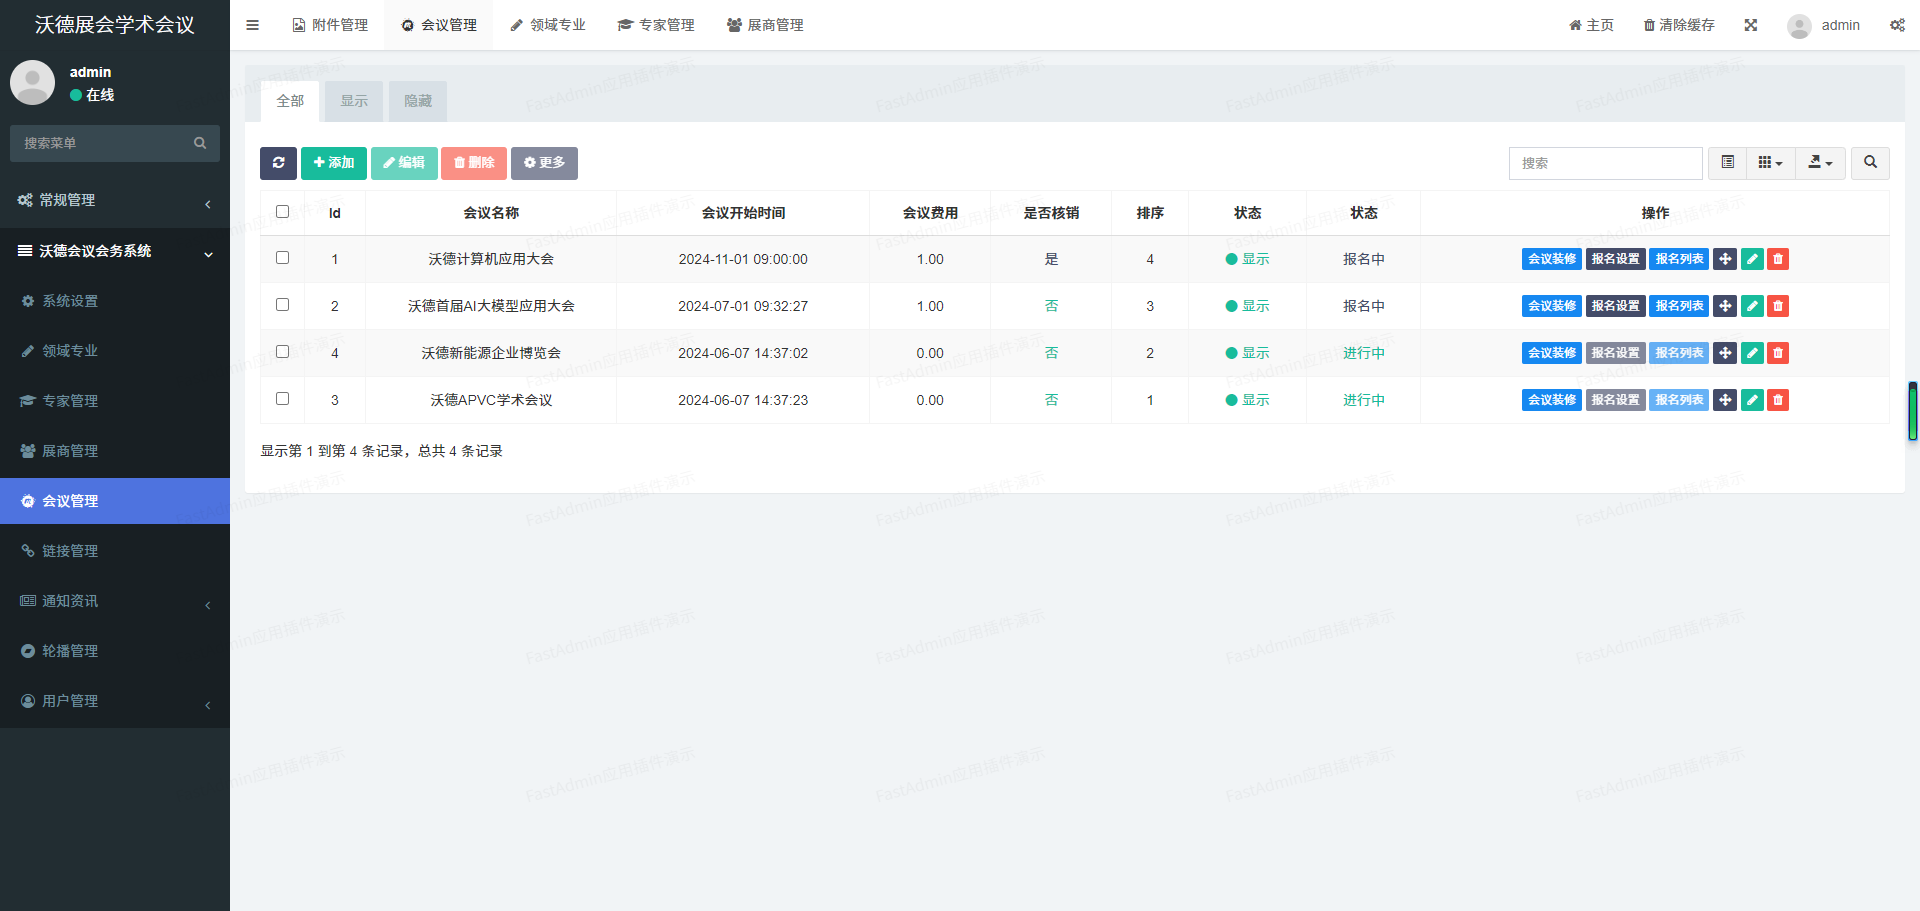This screenshot has width=1920, height=911.
Task: Click 报名设置 for 沃德首届AI大模型应用大会
Action: 1616,306
